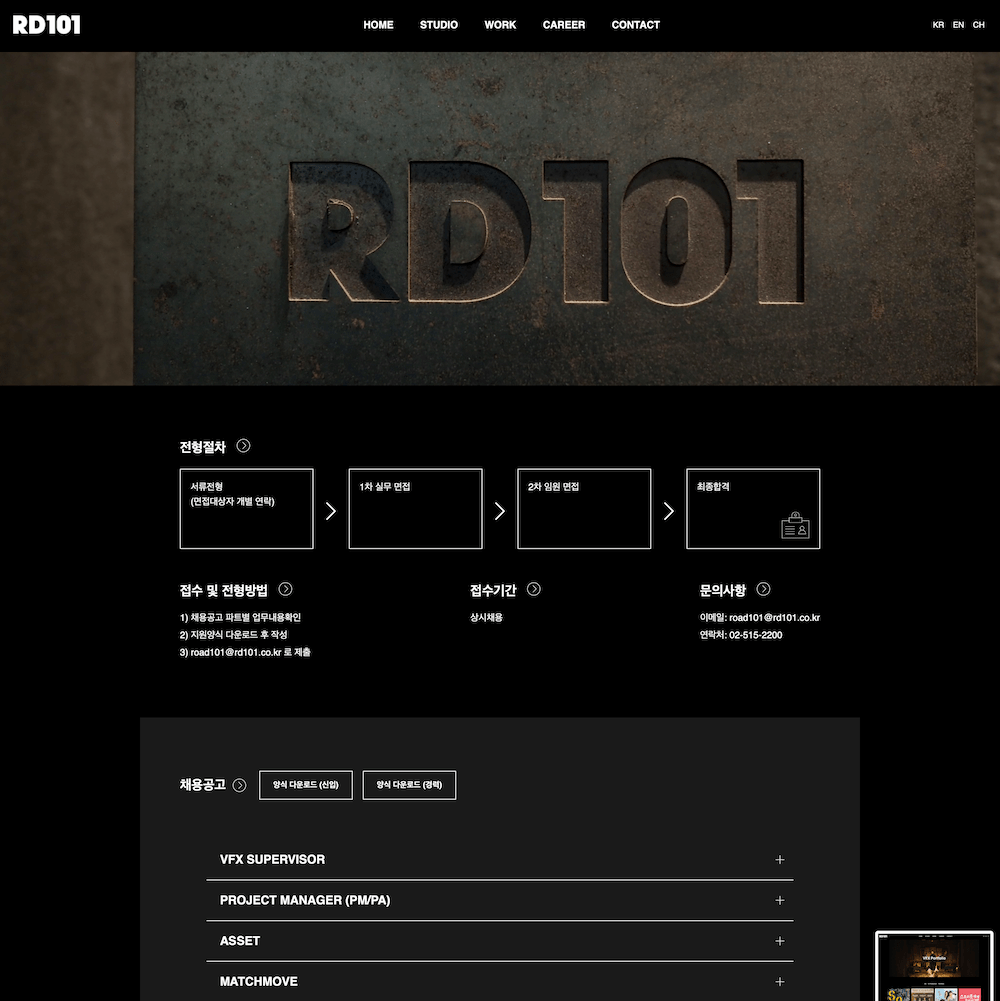Viewport: 1000px width, 1001px height.
Task: Click the circle arrow icon beside 접수 및 전형방법
Action: pyautogui.click(x=285, y=589)
